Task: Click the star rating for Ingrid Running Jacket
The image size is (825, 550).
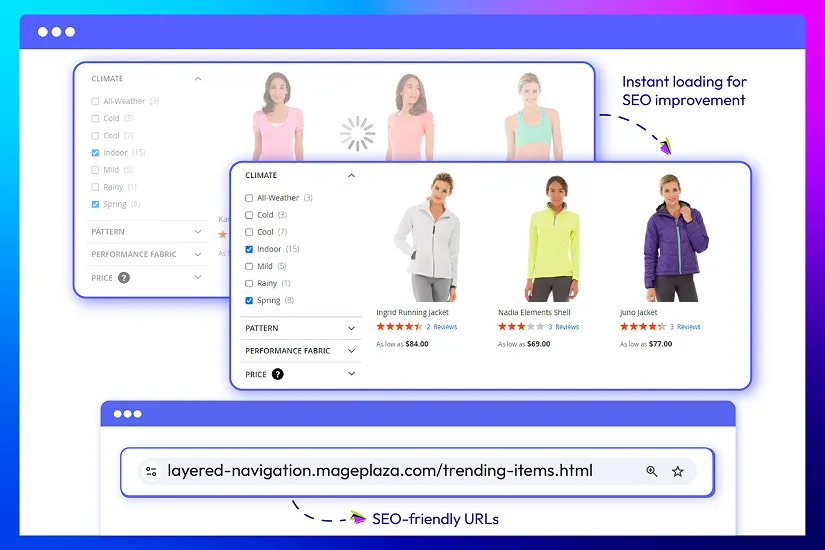Action: (399, 327)
